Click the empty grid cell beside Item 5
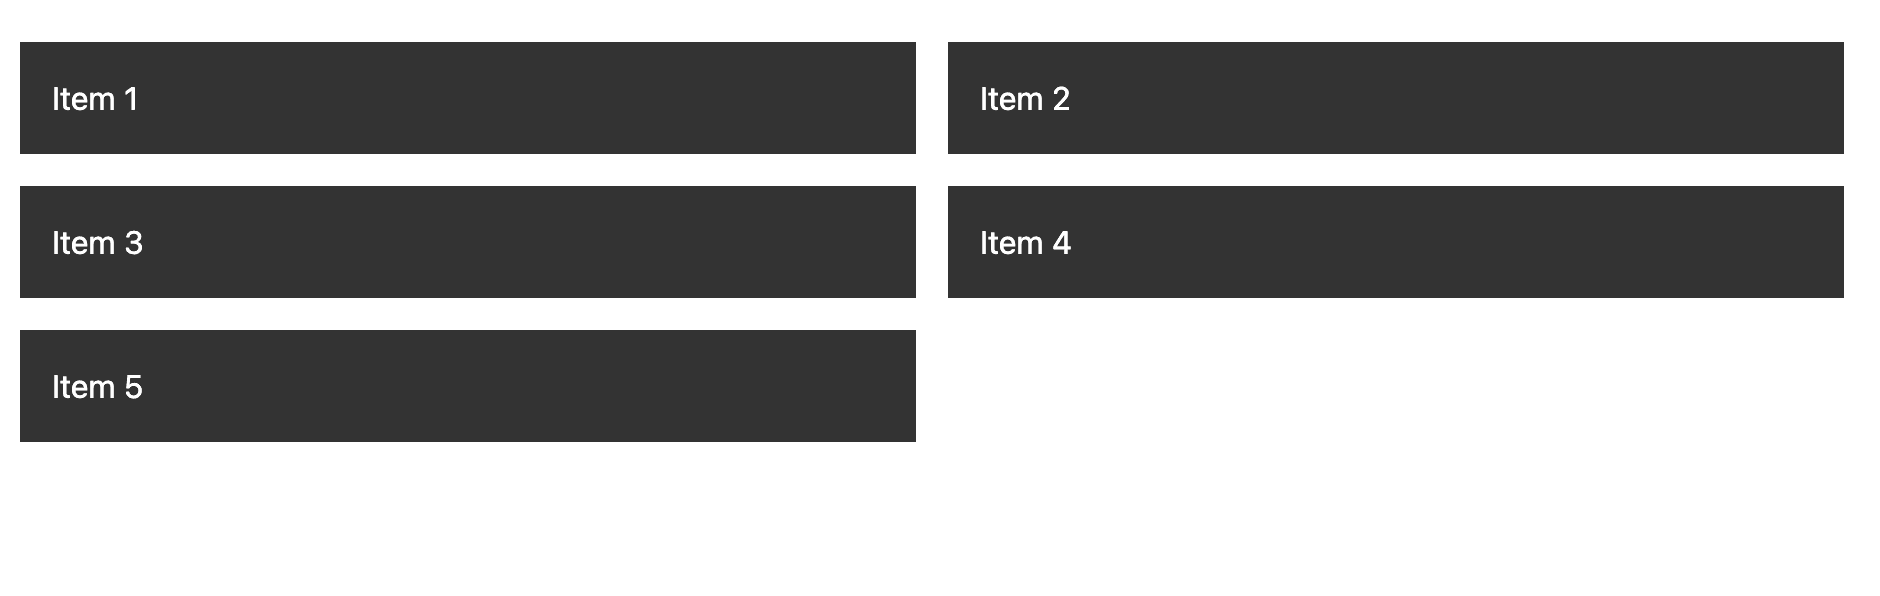 point(1396,386)
